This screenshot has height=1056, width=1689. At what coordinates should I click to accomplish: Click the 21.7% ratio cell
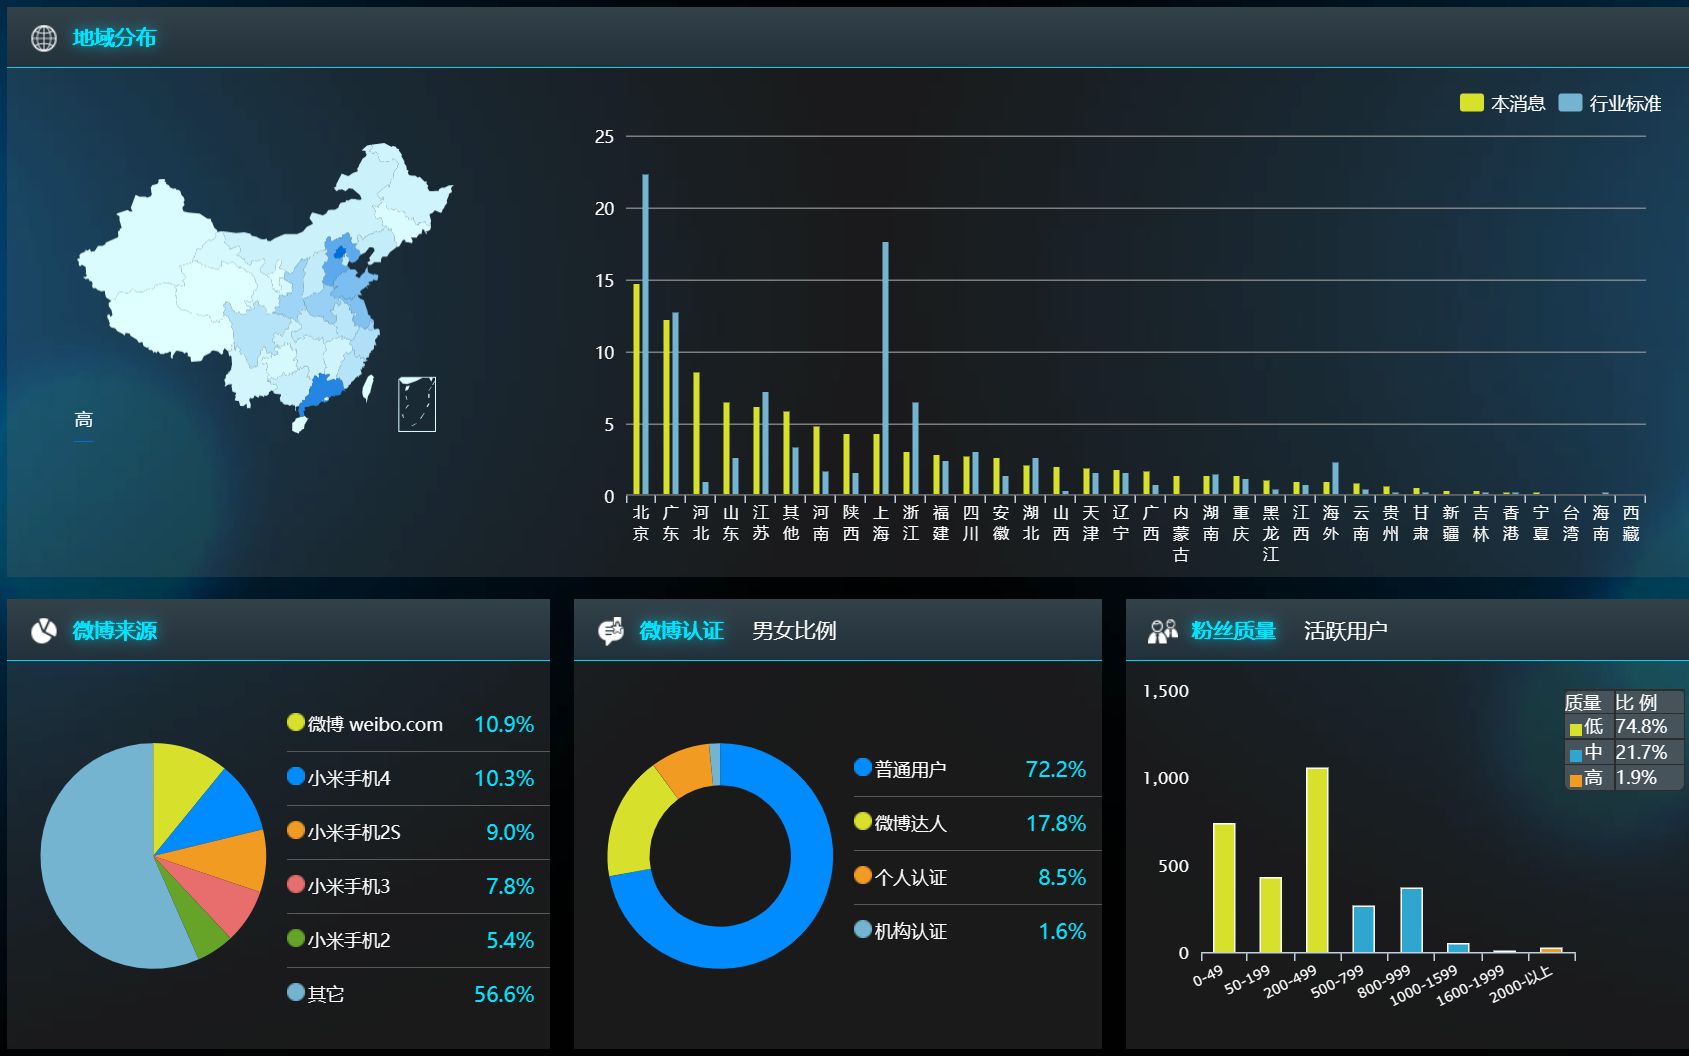pos(1648,752)
